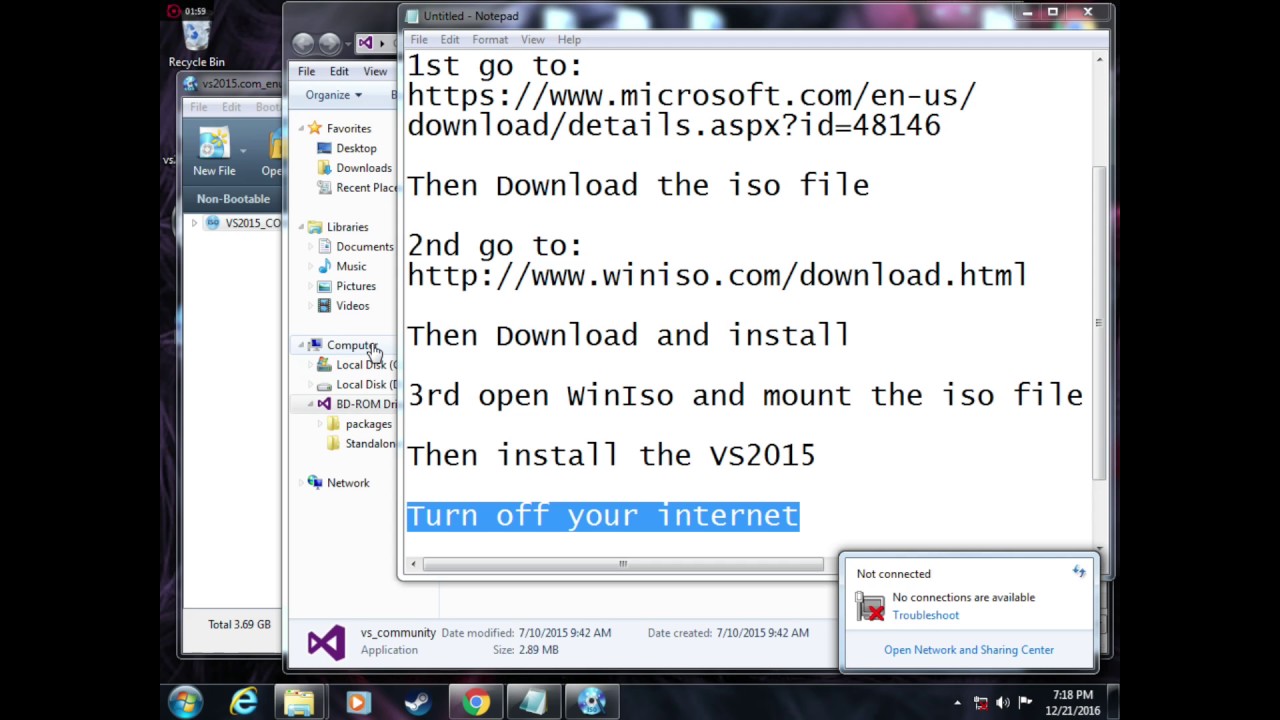
Task: Click the Show desktop strip at taskbar edge
Action: 1113,702
